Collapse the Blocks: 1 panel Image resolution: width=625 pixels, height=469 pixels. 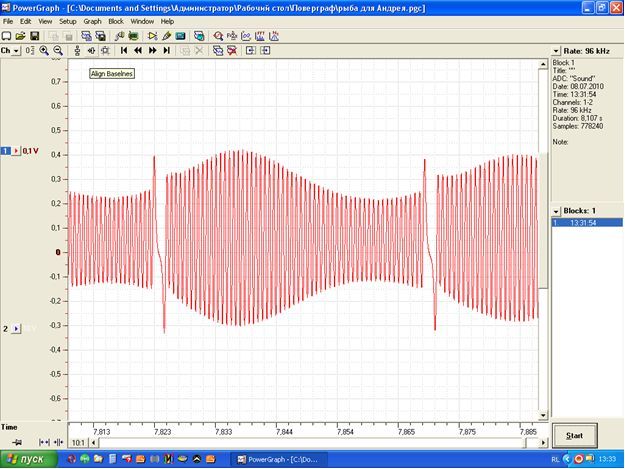pos(556,211)
